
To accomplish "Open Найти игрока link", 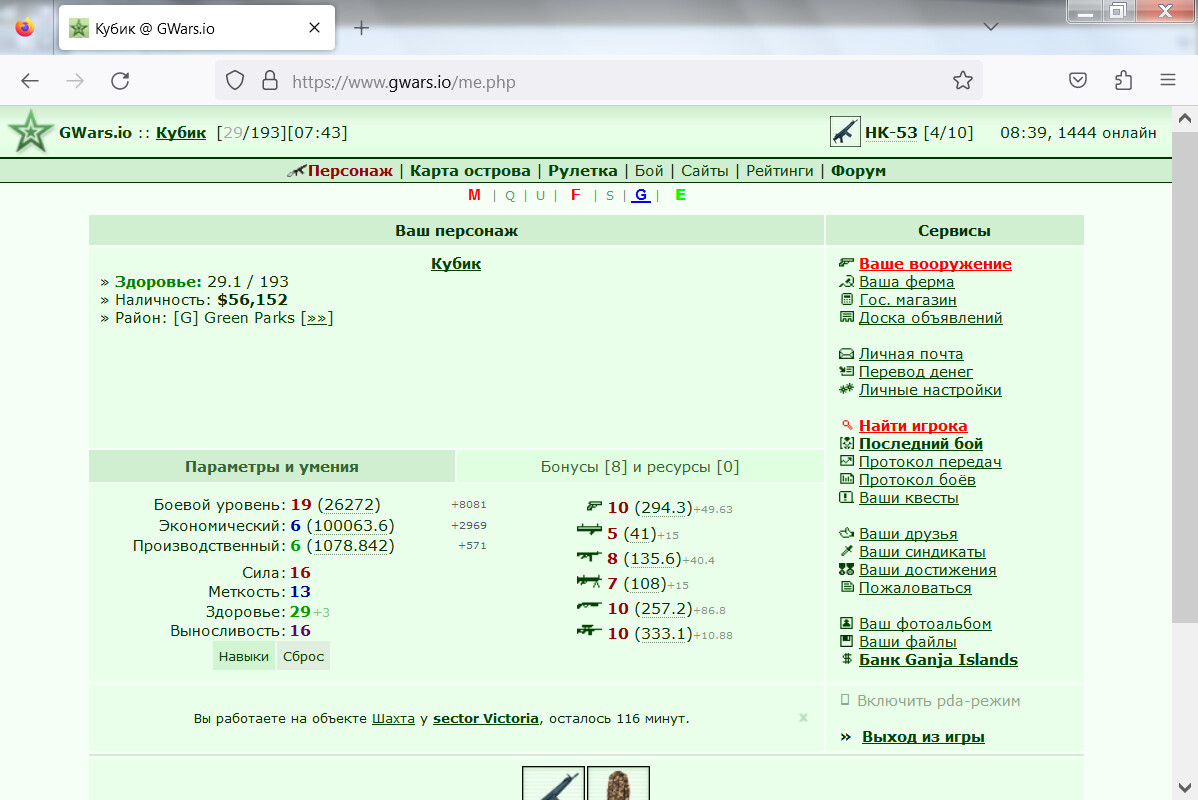I will [x=913, y=426].
